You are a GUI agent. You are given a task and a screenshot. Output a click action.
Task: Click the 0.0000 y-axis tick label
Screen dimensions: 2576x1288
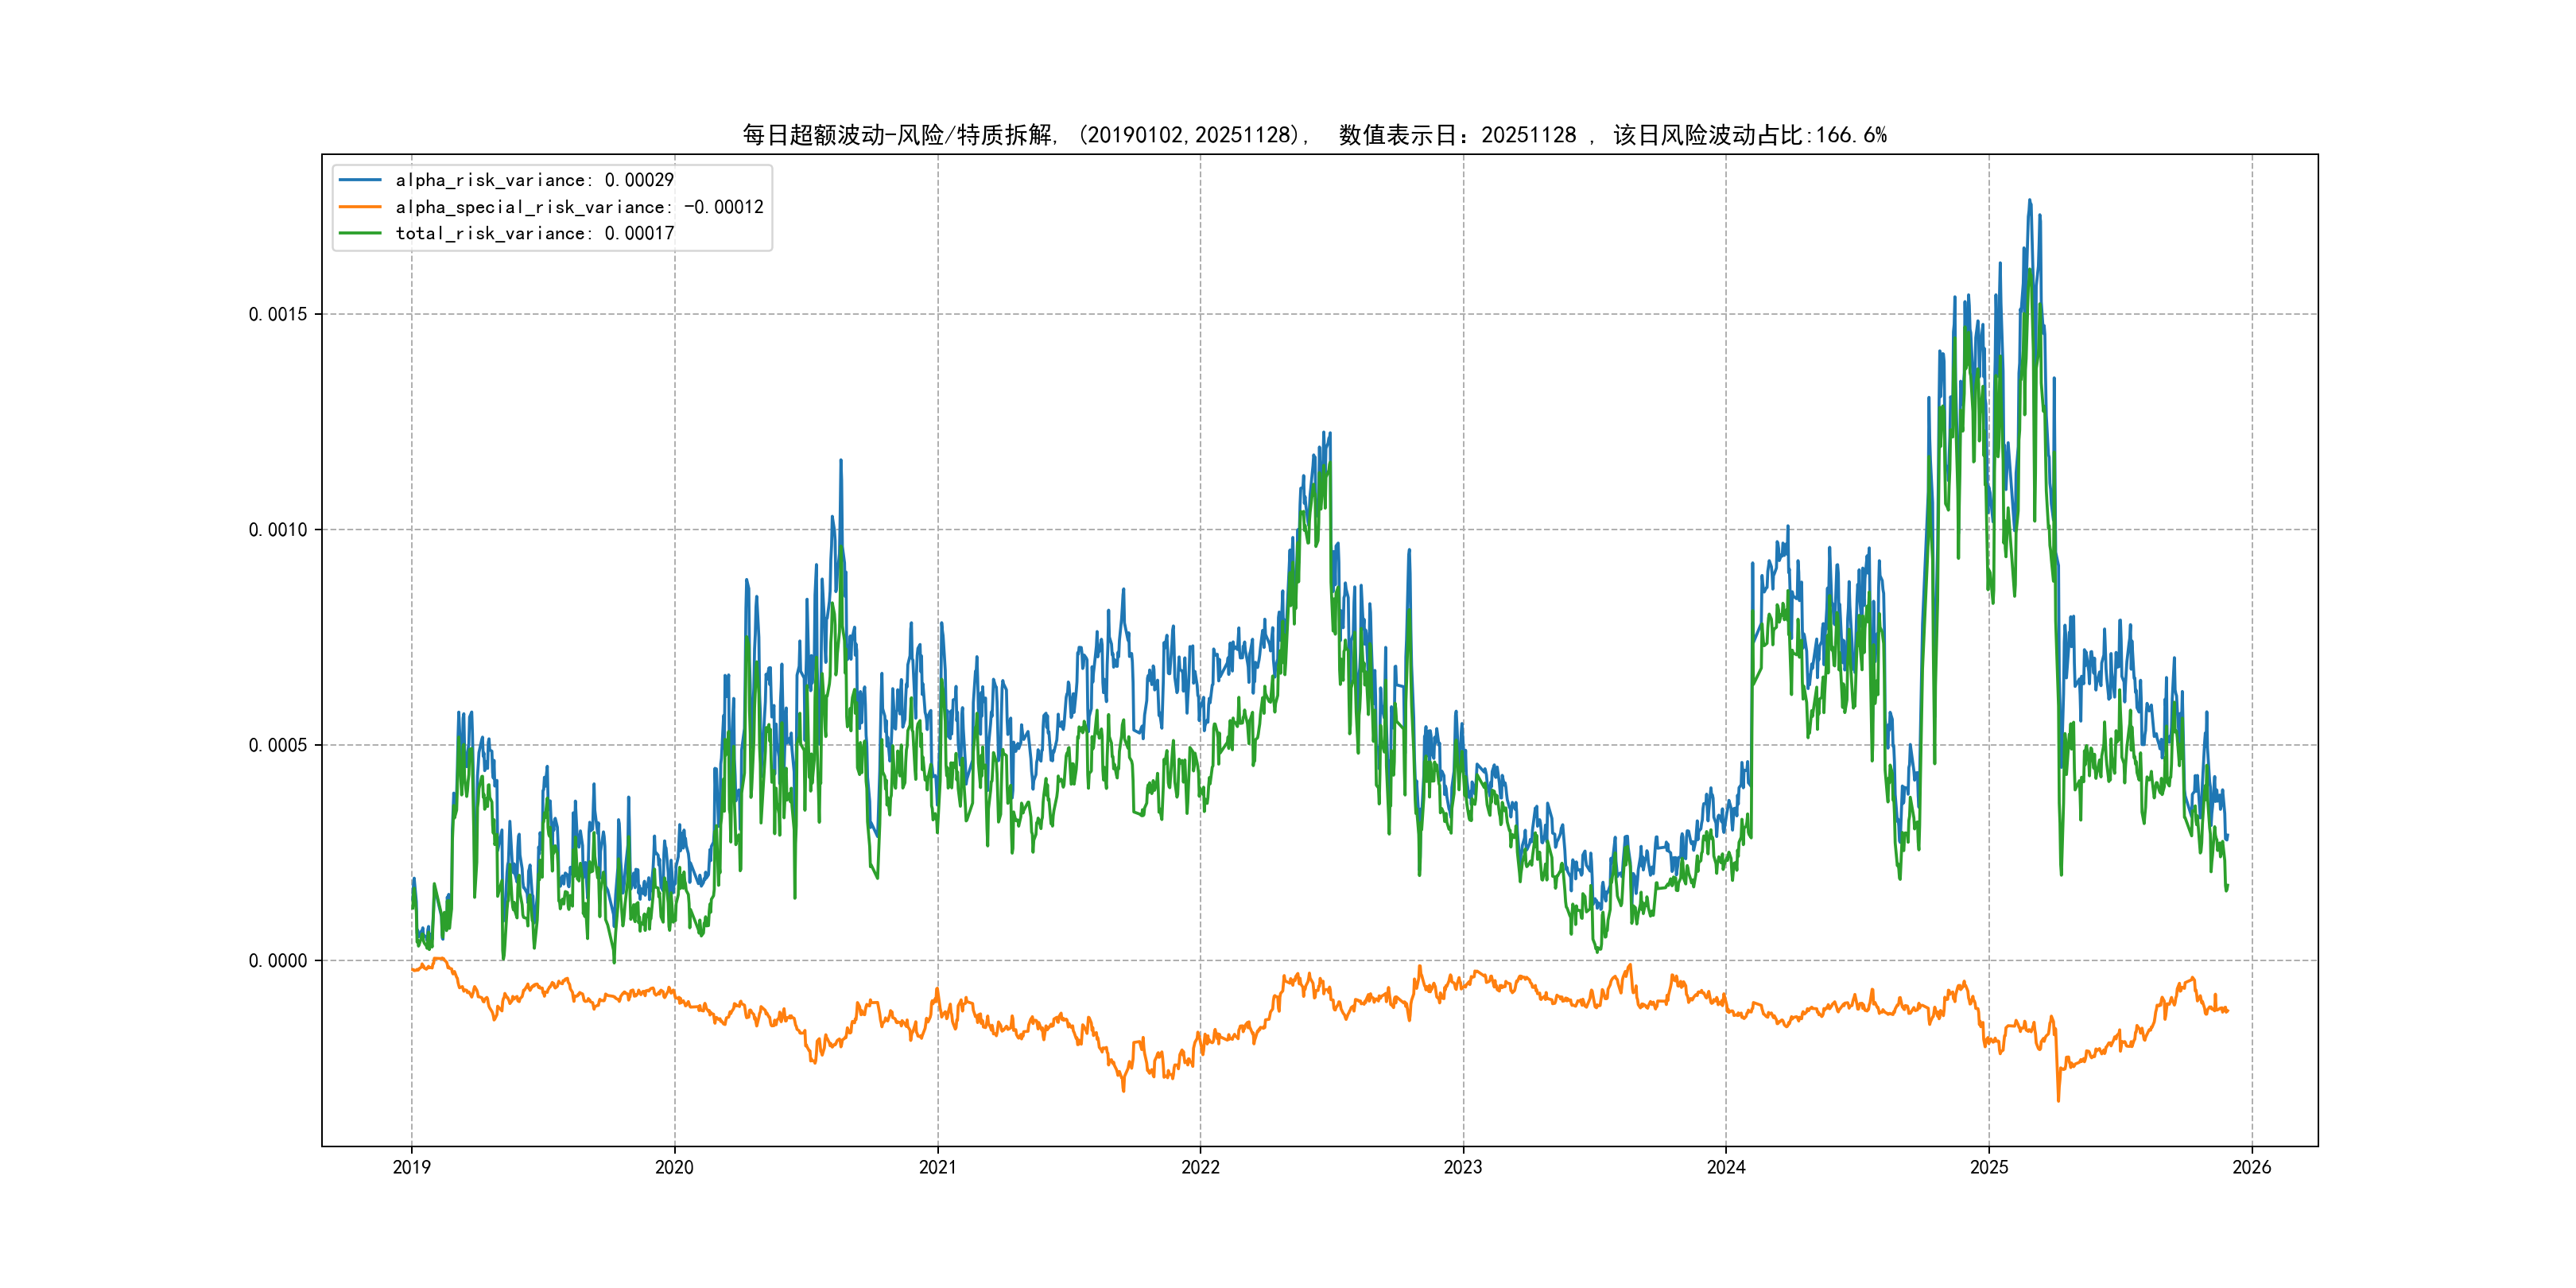278,961
